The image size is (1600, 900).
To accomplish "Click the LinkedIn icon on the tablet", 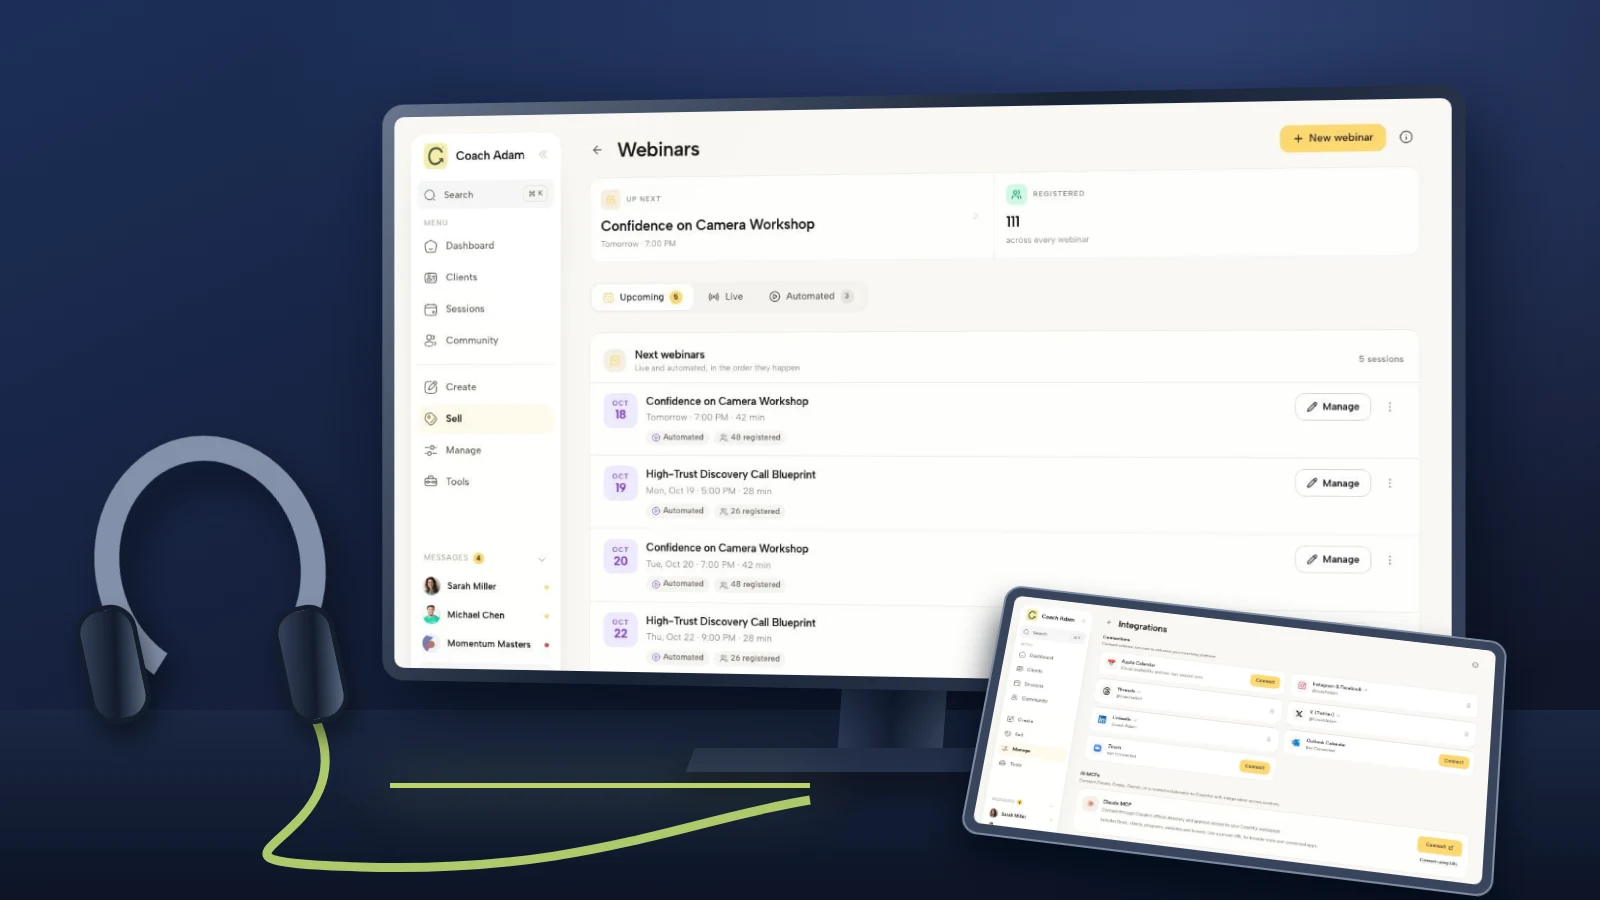I will (x=1102, y=719).
